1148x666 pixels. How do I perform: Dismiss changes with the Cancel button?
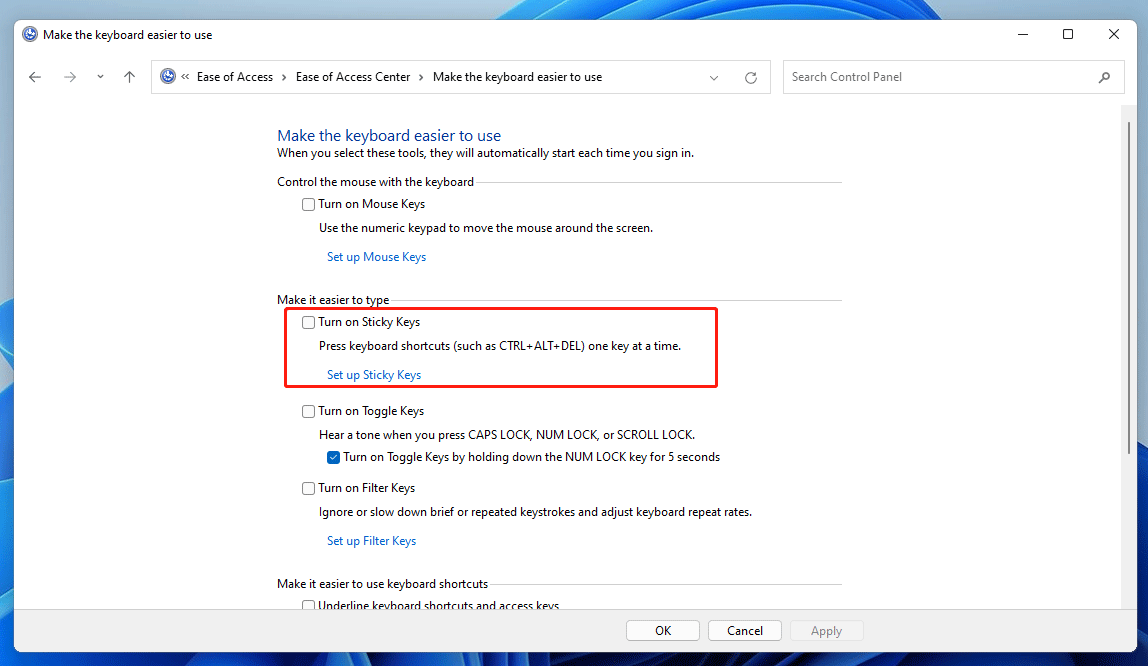pyautogui.click(x=745, y=631)
